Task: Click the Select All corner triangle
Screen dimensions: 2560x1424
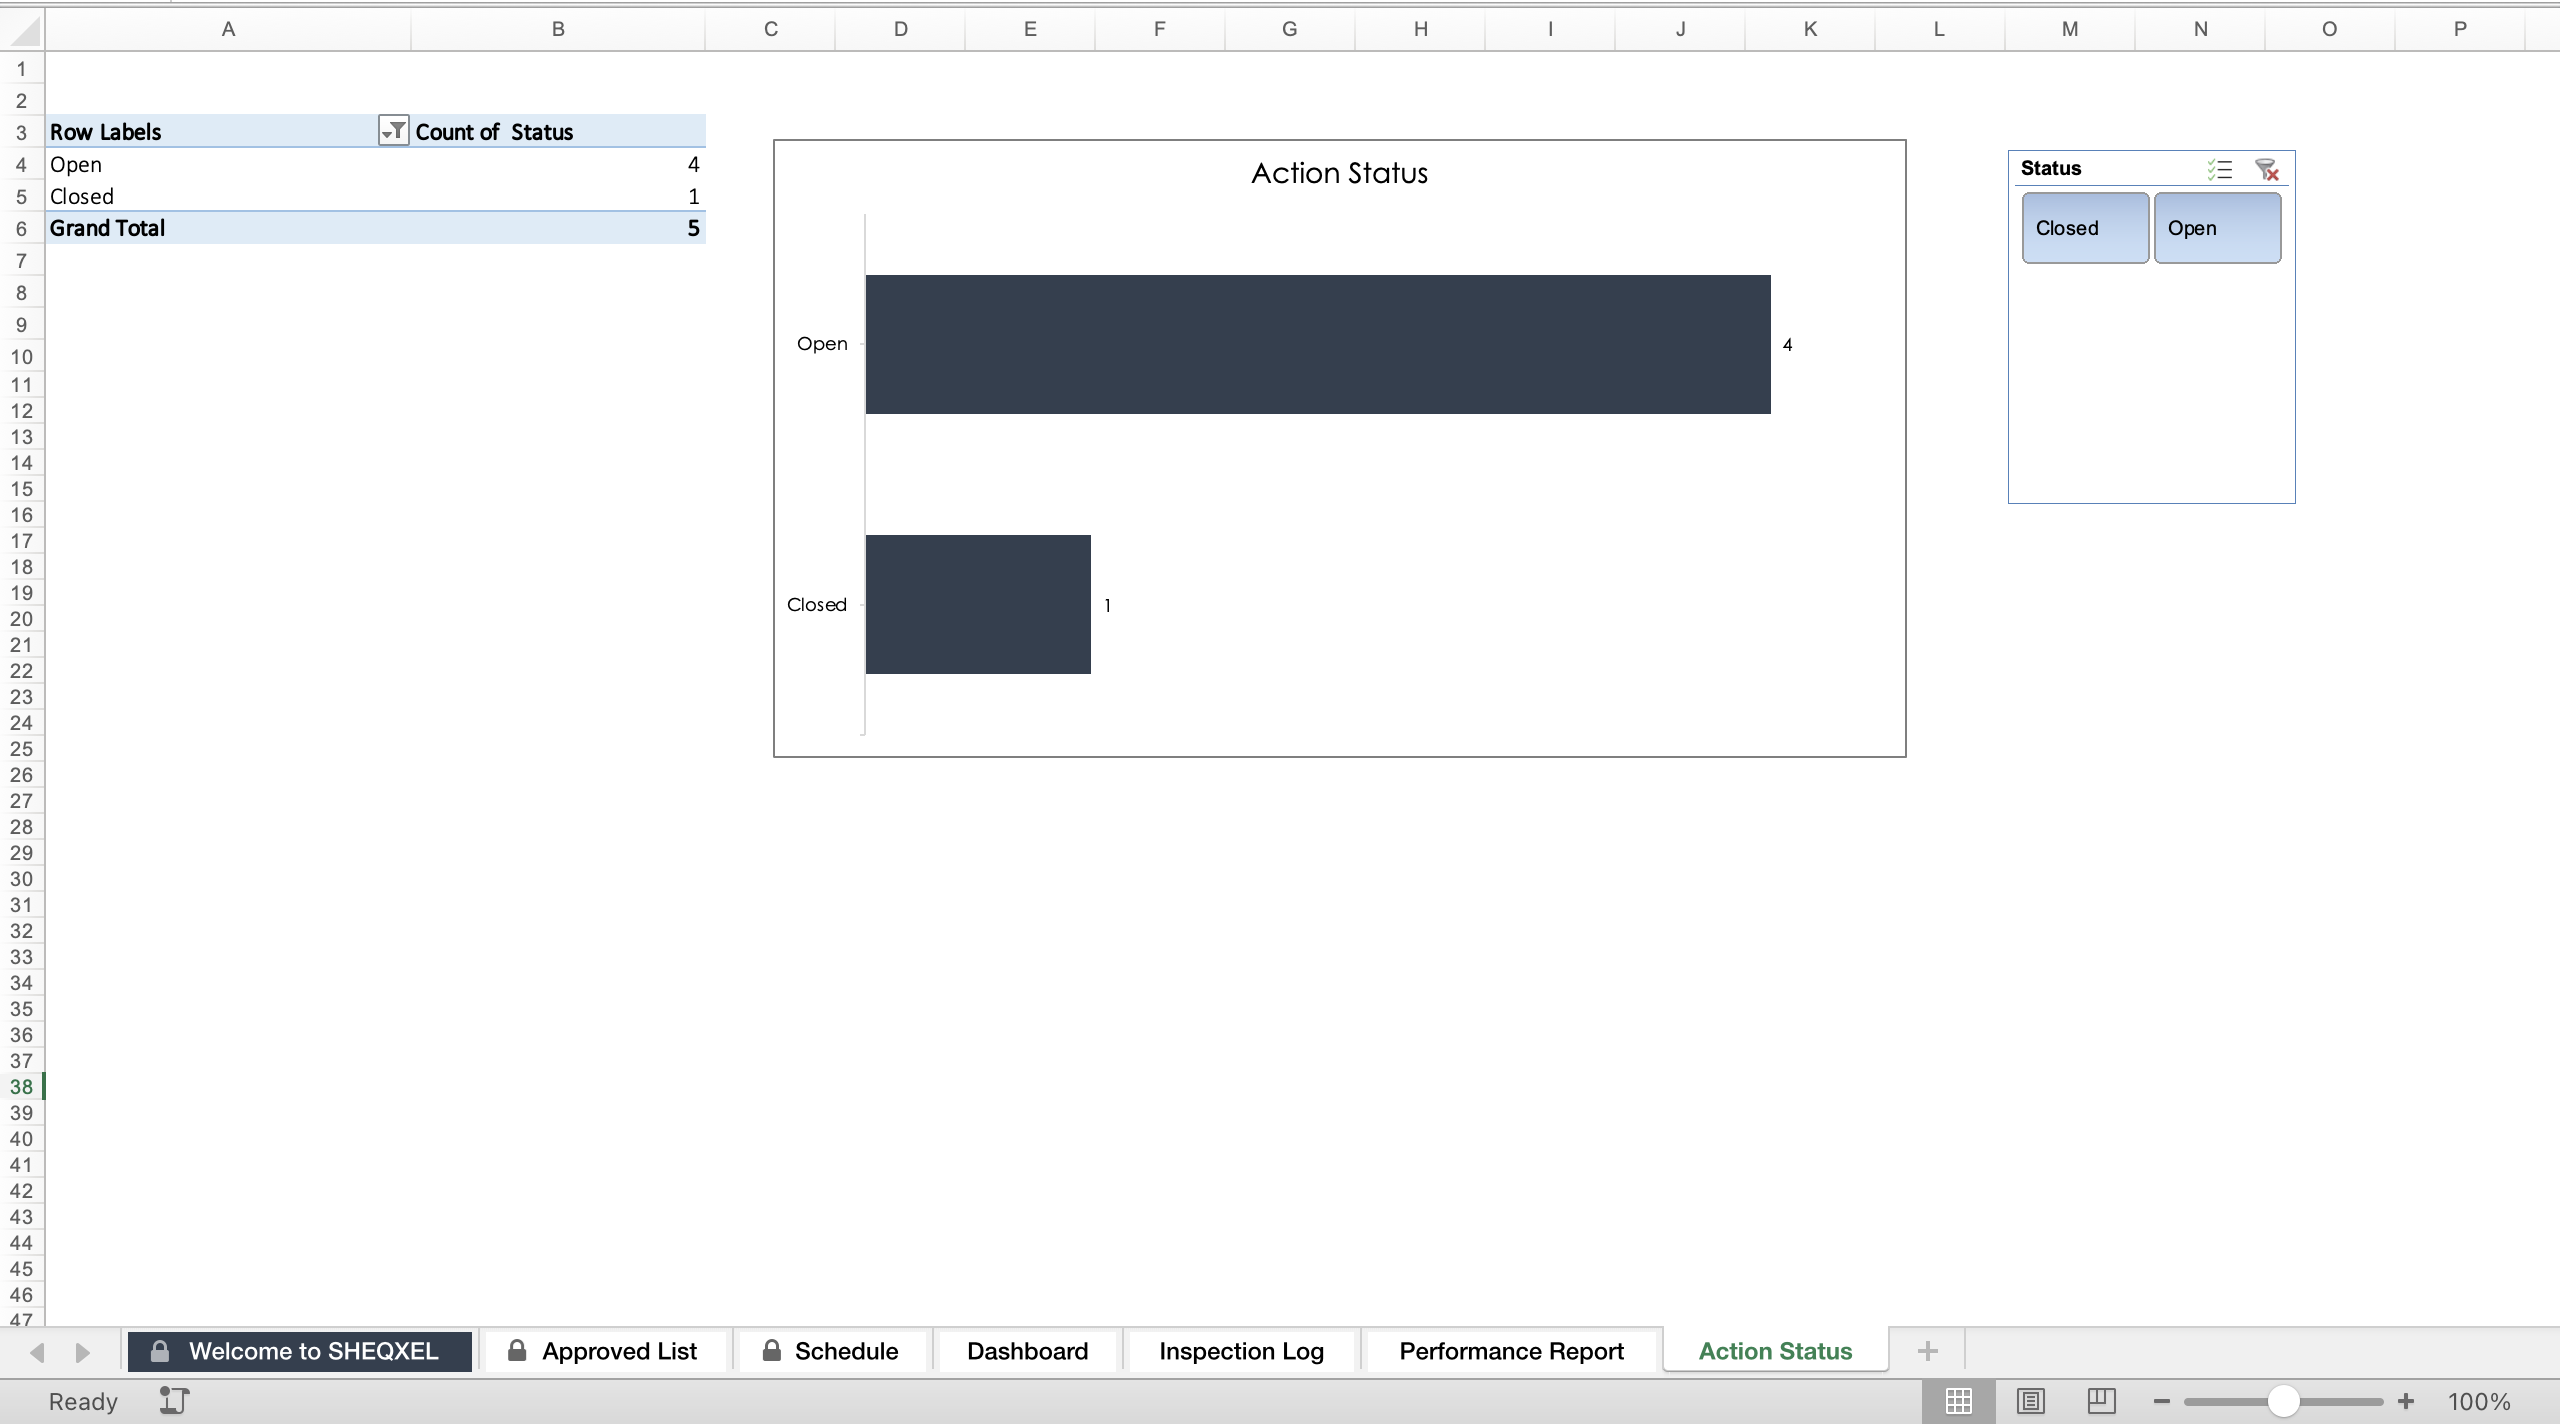Action: coord(23,31)
